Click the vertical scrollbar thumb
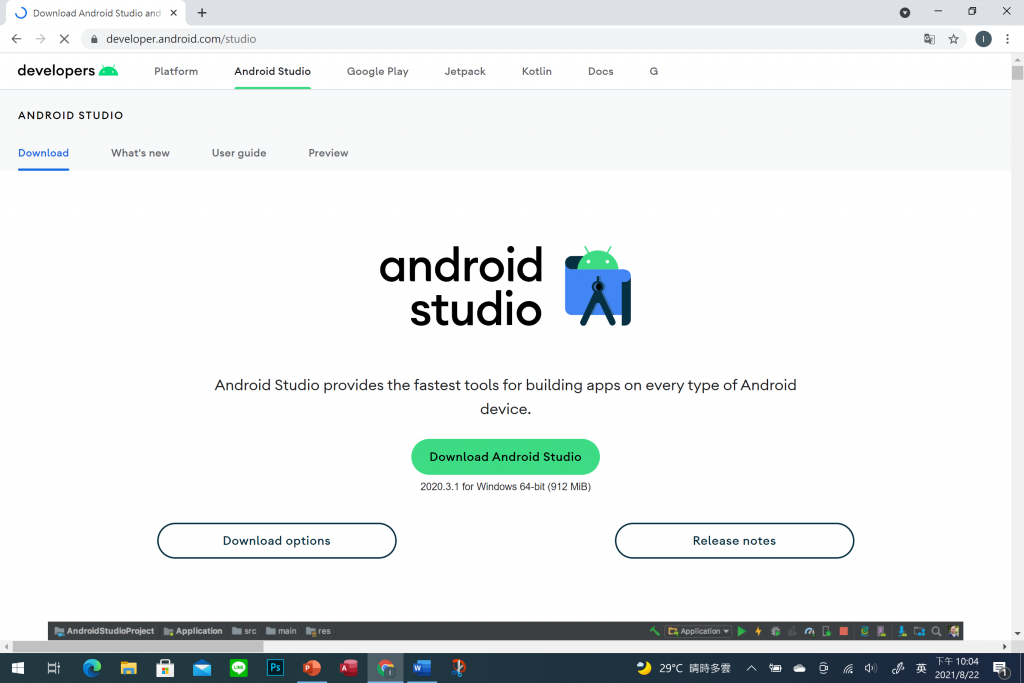This screenshot has height=683, width=1024. click(x=1017, y=72)
